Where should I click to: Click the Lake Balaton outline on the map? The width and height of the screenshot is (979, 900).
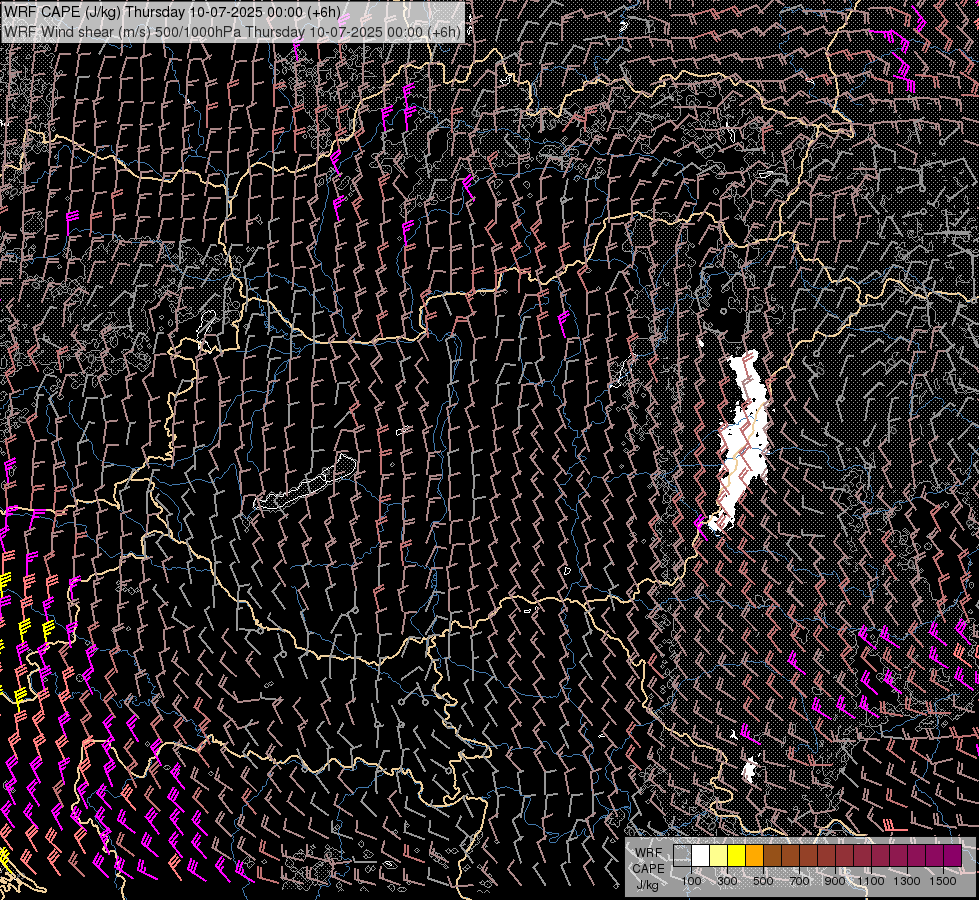[306, 483]
